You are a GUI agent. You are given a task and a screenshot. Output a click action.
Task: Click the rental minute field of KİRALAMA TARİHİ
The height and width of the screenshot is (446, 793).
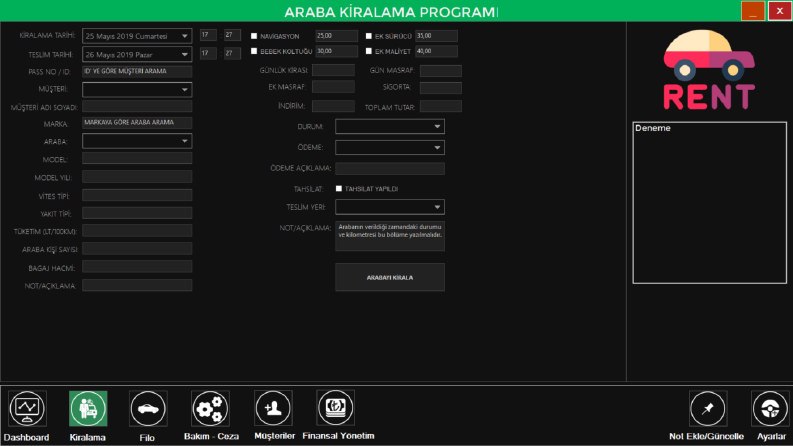click(x=232, y=35)
